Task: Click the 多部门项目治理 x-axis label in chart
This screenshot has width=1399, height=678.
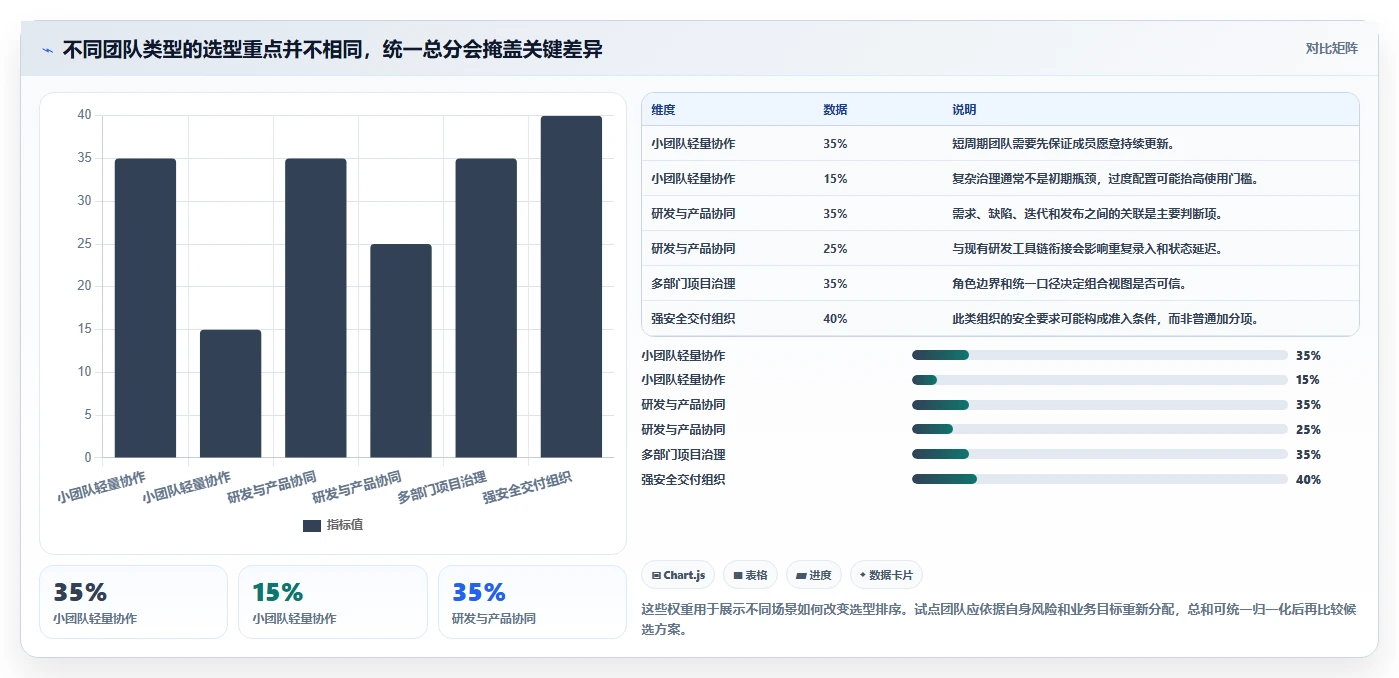Action: tap(442, 488)
